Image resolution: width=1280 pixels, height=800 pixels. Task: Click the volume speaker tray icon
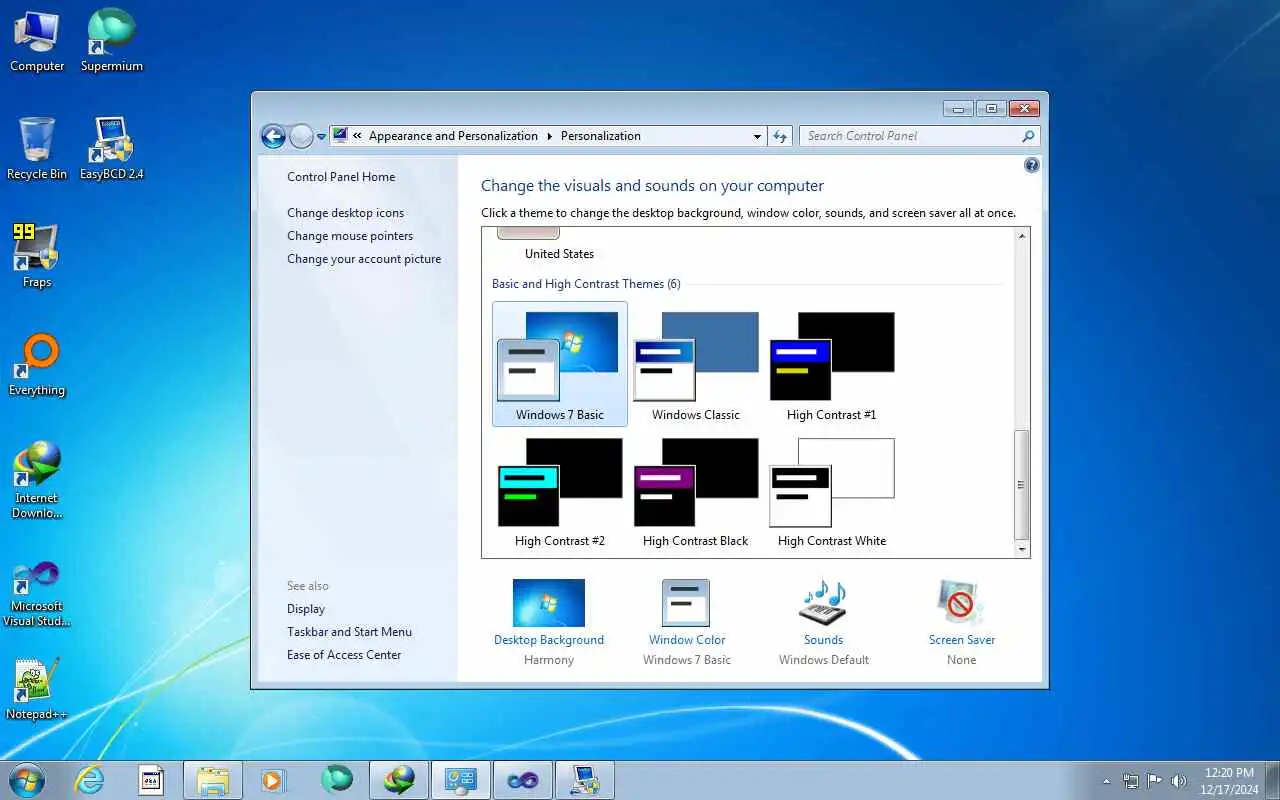[x=1179, y=781]
